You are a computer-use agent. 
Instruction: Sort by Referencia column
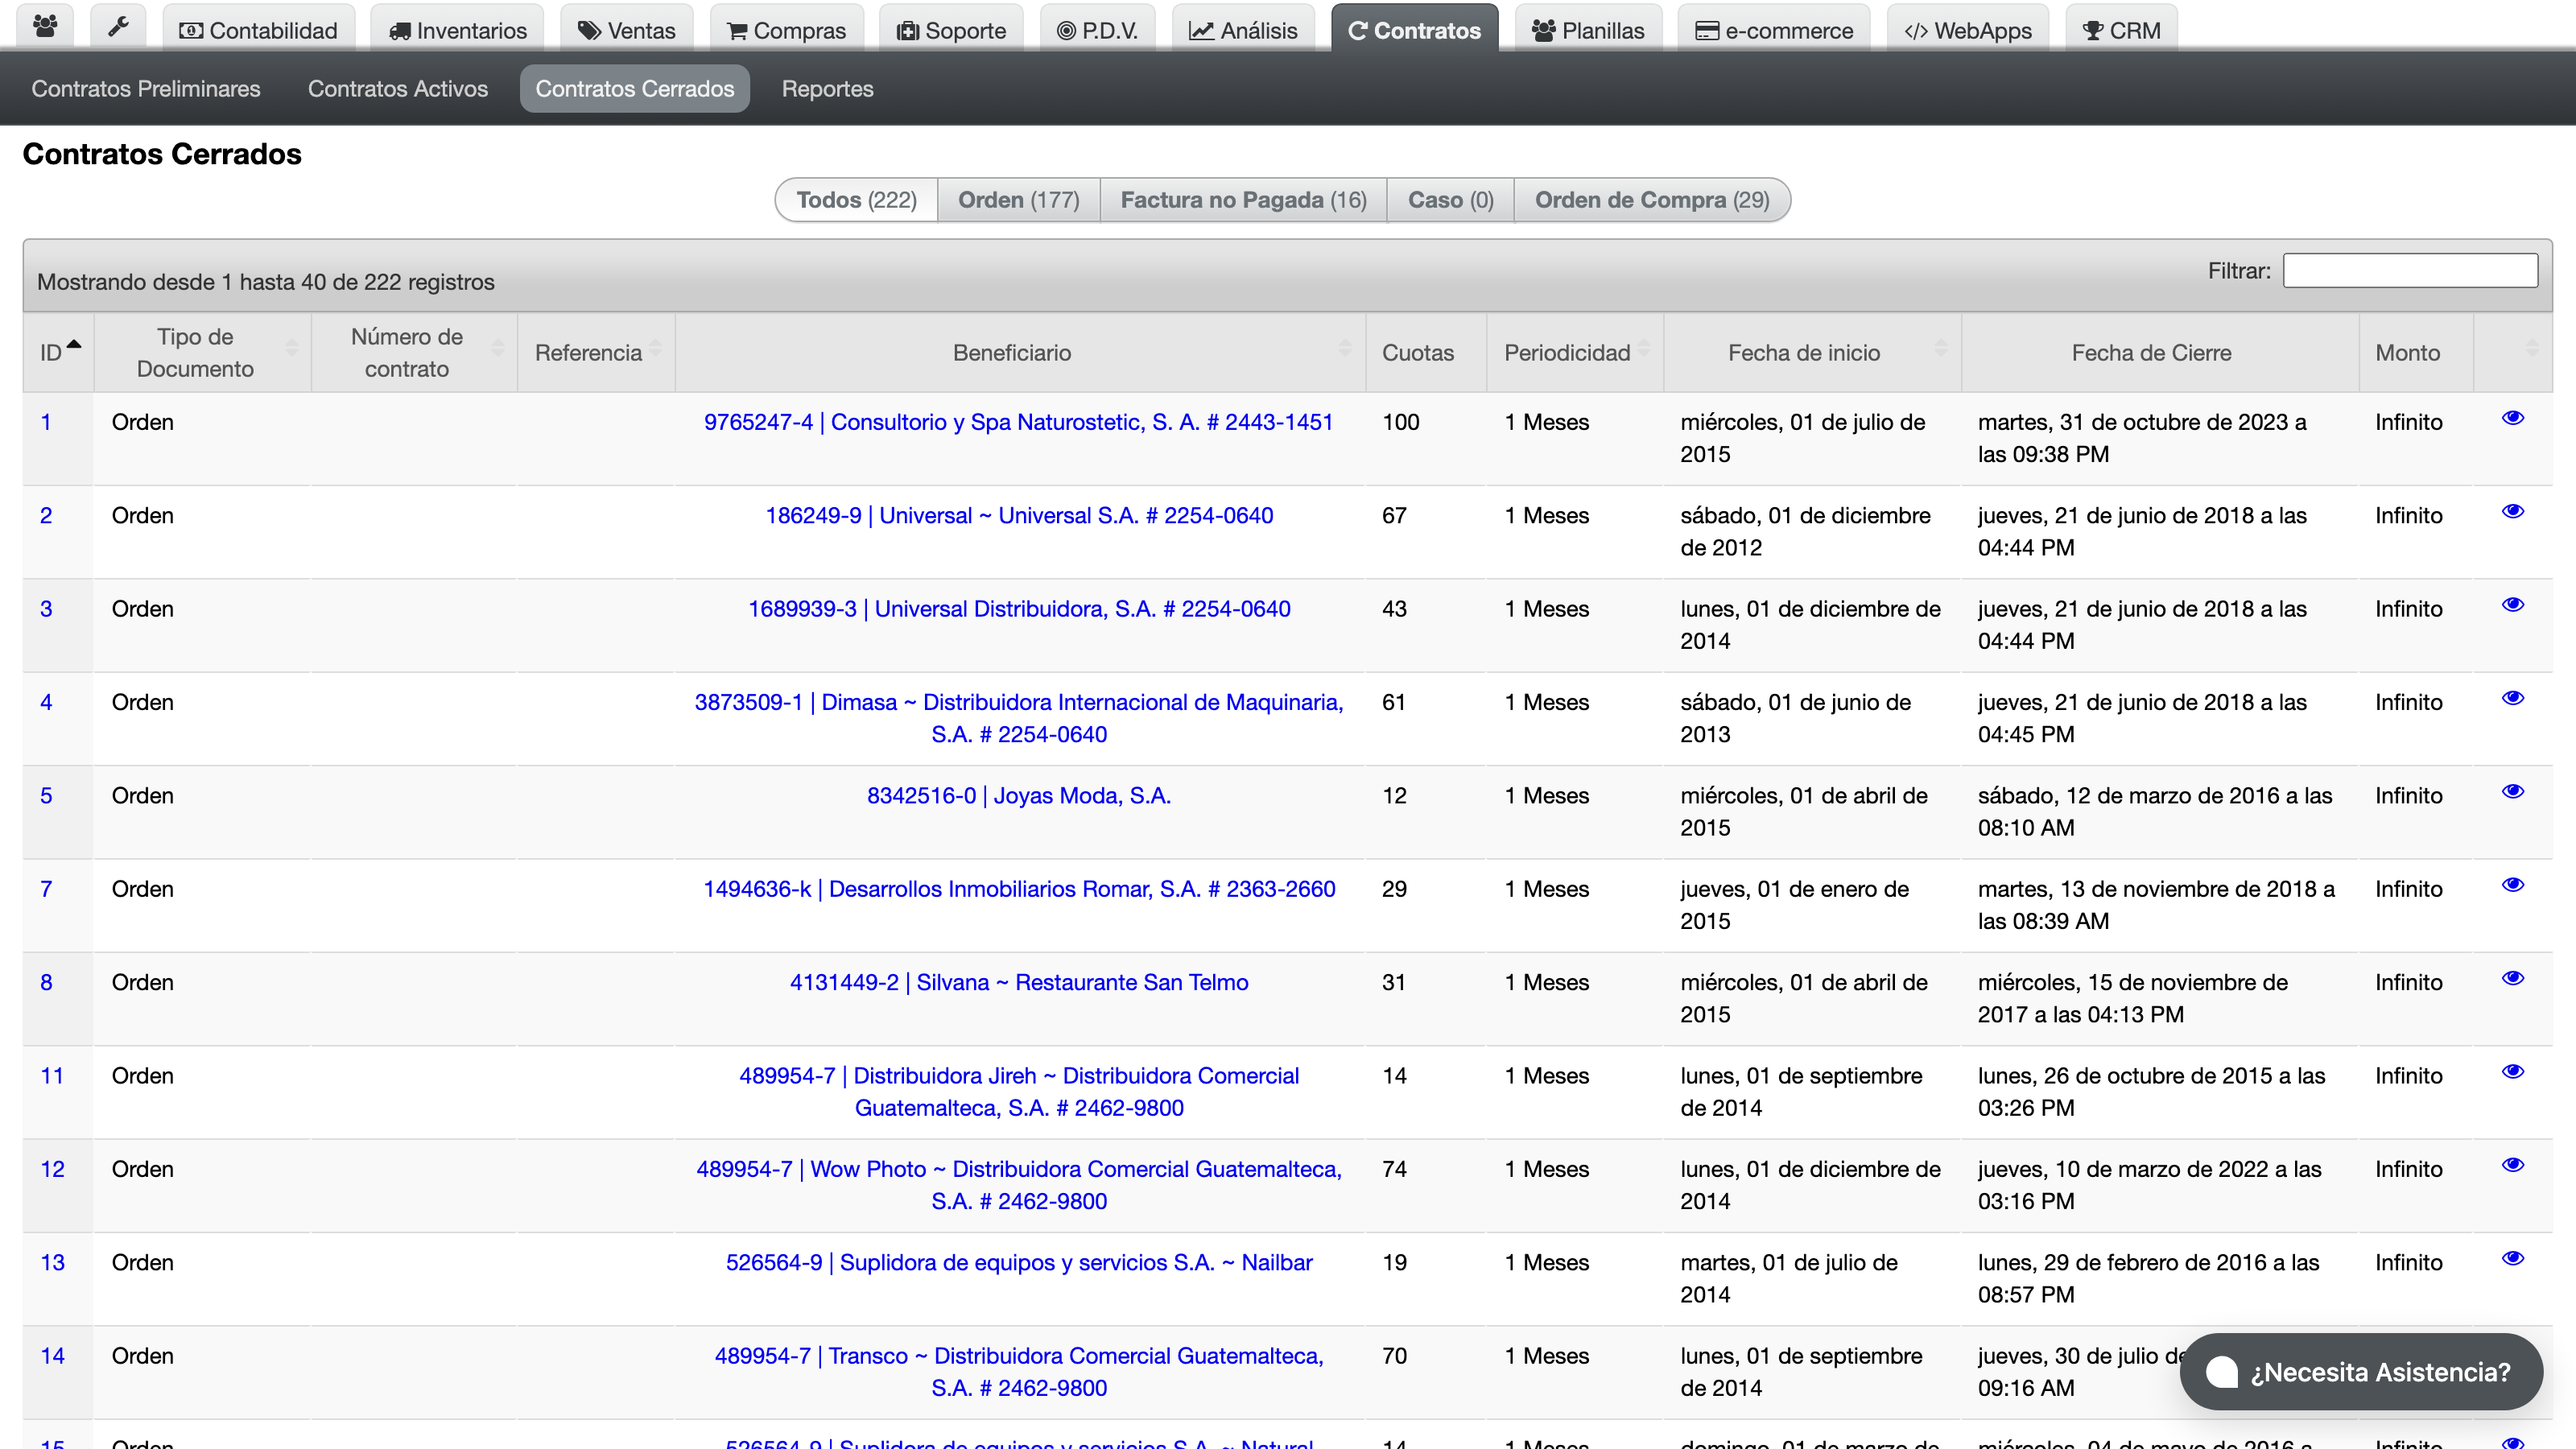(x=596, y=352)
